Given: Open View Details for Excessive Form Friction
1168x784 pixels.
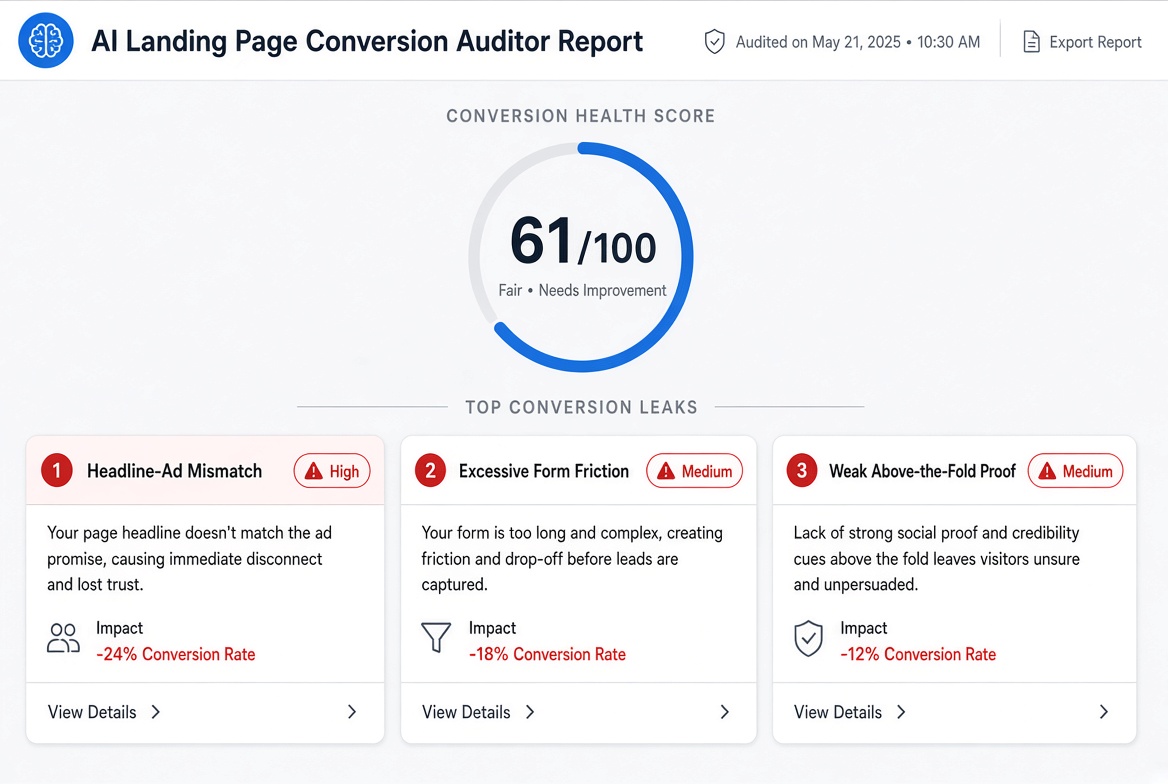Looking at the screenshot, I should 478,712.
